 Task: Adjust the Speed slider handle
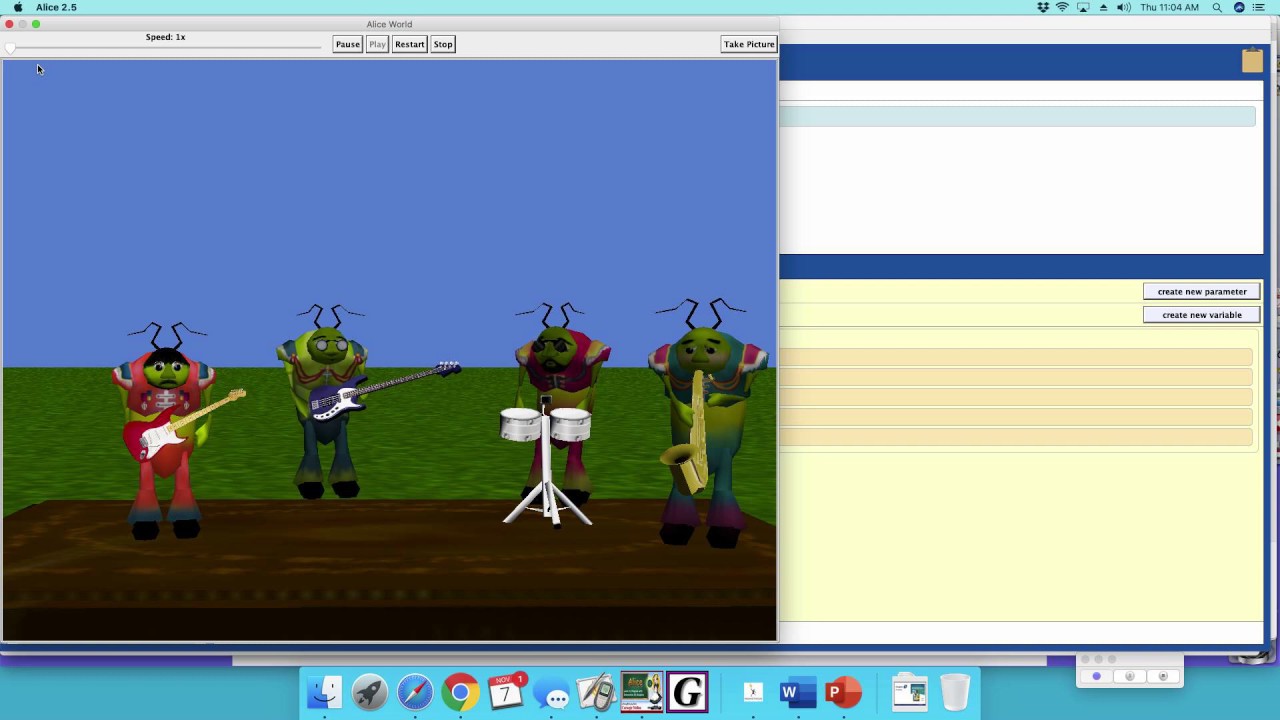(10, 48)
